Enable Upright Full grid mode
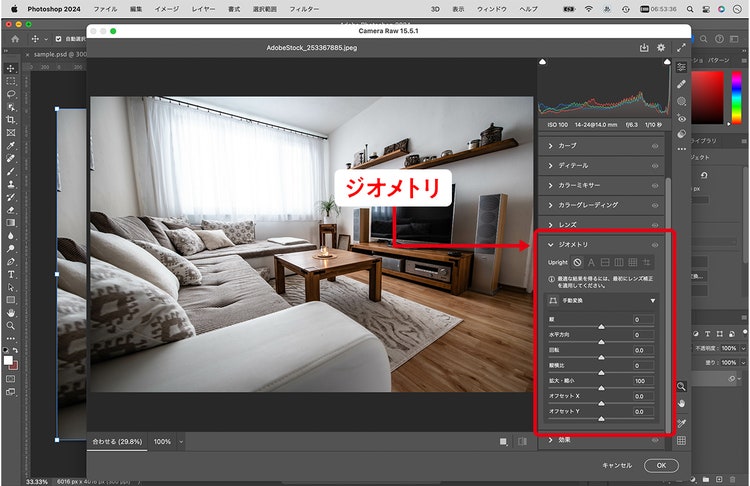This screenshot has width=750, height=486. coord(632,262)
